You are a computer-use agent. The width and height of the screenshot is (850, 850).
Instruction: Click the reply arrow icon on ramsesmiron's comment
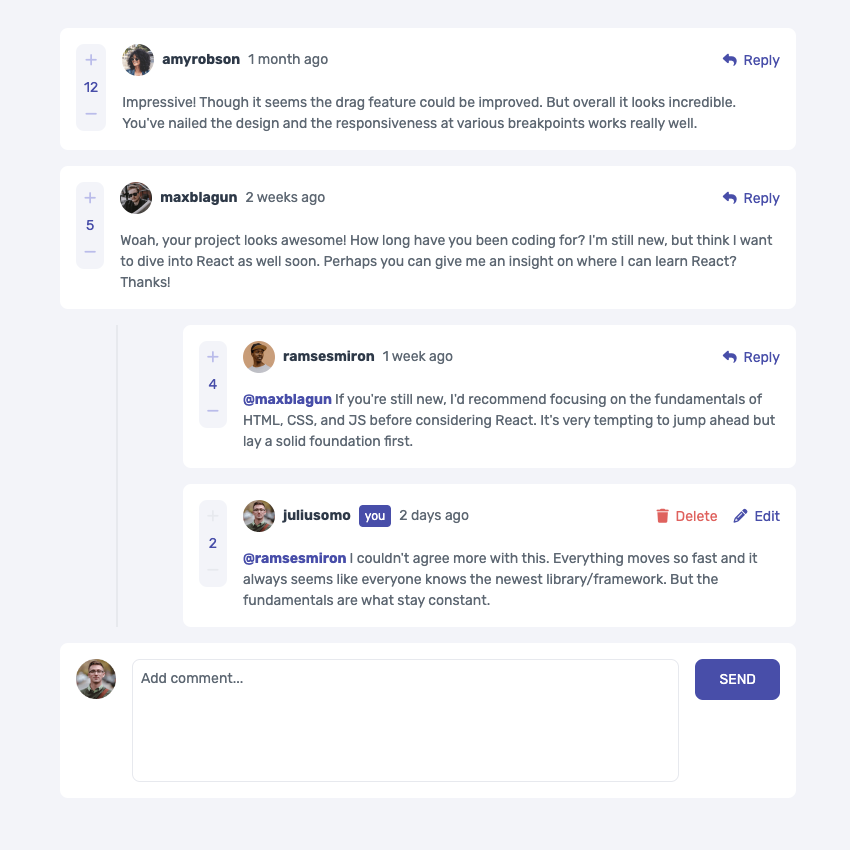tap(728, 357)
